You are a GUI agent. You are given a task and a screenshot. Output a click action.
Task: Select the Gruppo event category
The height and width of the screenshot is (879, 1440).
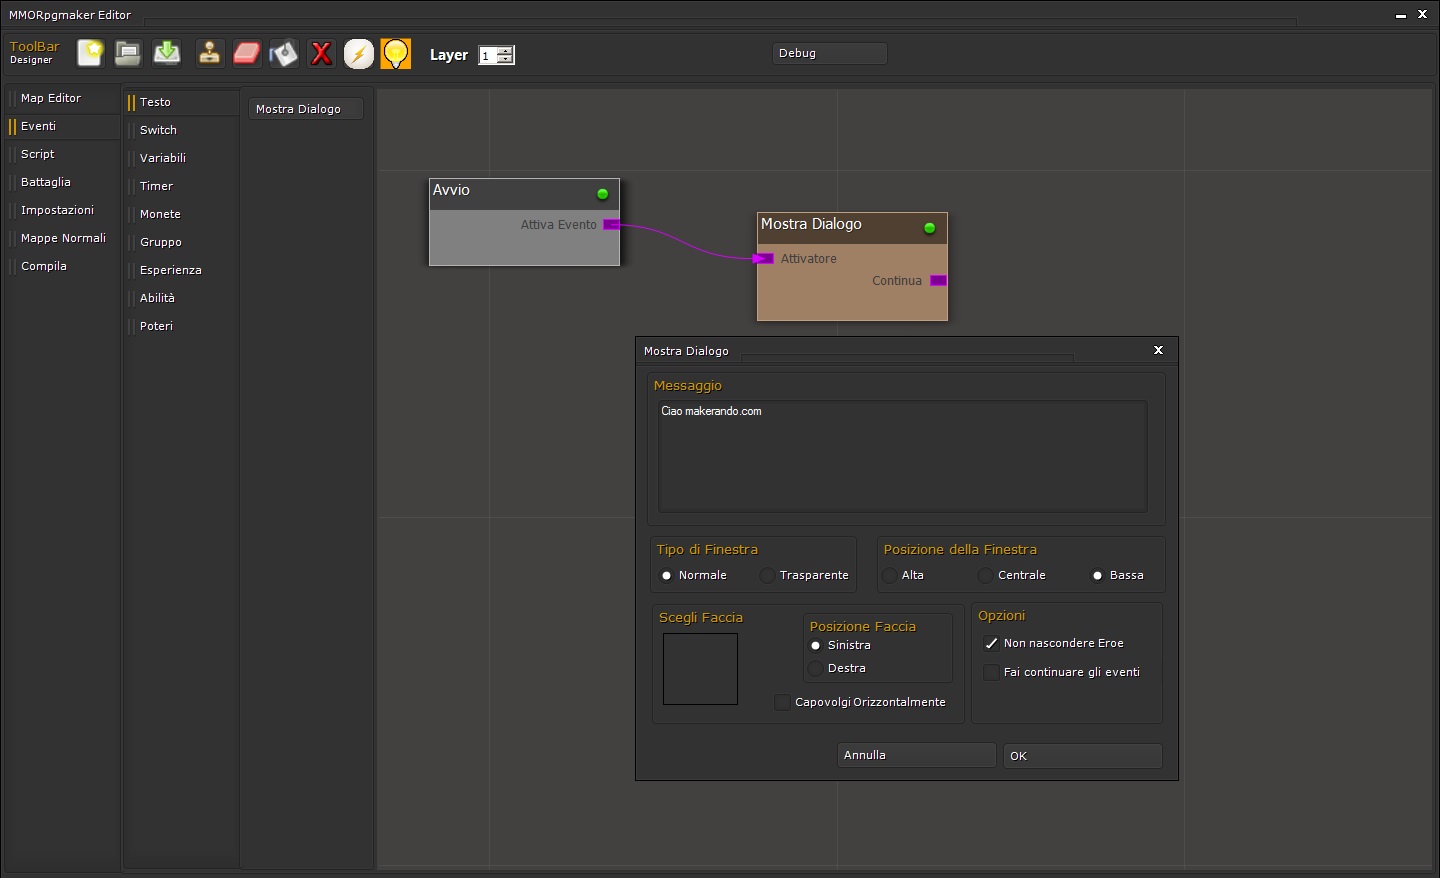(x=181, y=242)
